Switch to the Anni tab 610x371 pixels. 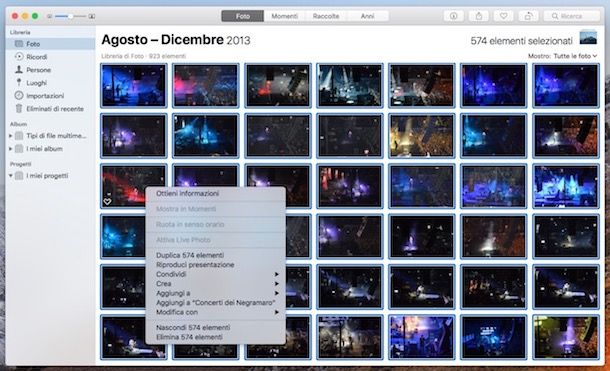click(367, 16)
